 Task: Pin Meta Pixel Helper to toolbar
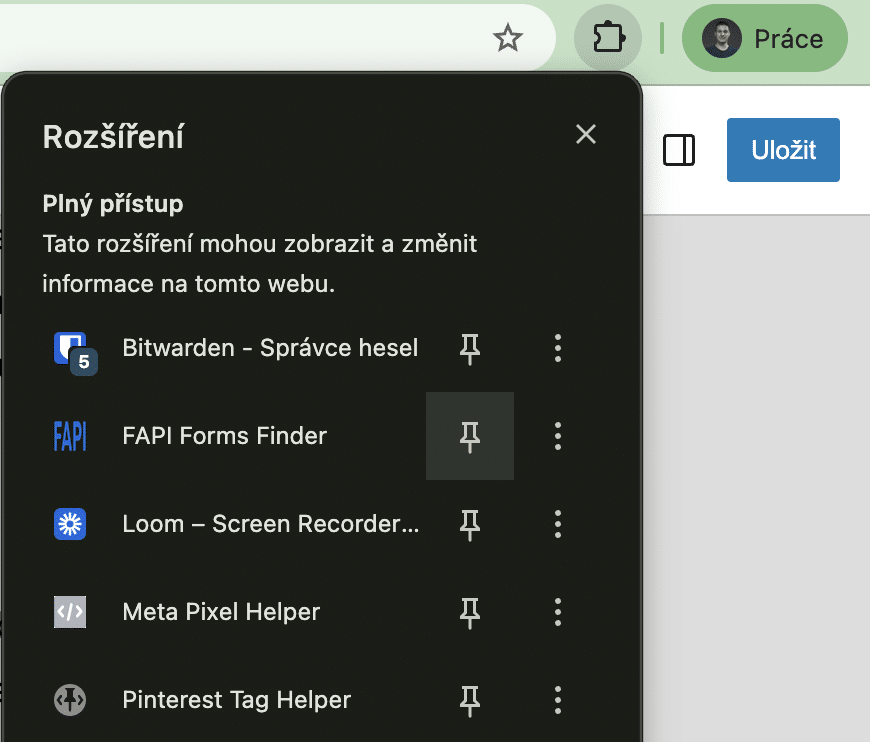point(470,612)
